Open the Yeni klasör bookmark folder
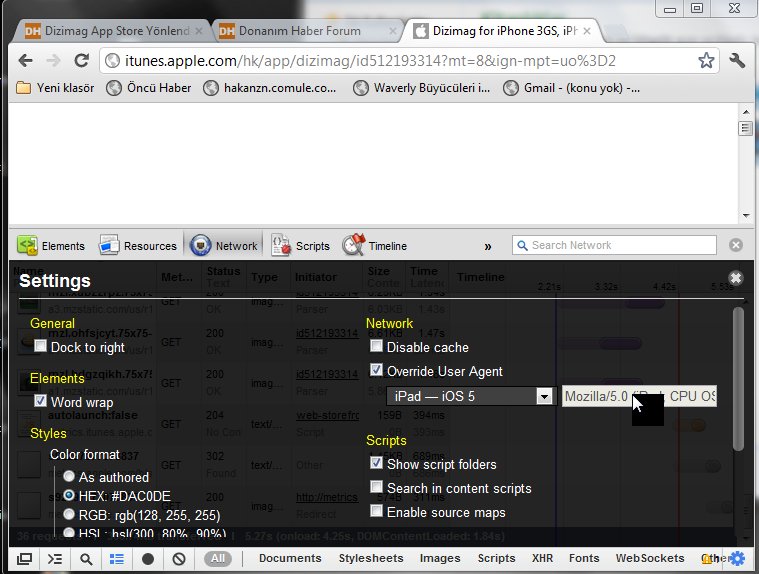 coord(55,88)
